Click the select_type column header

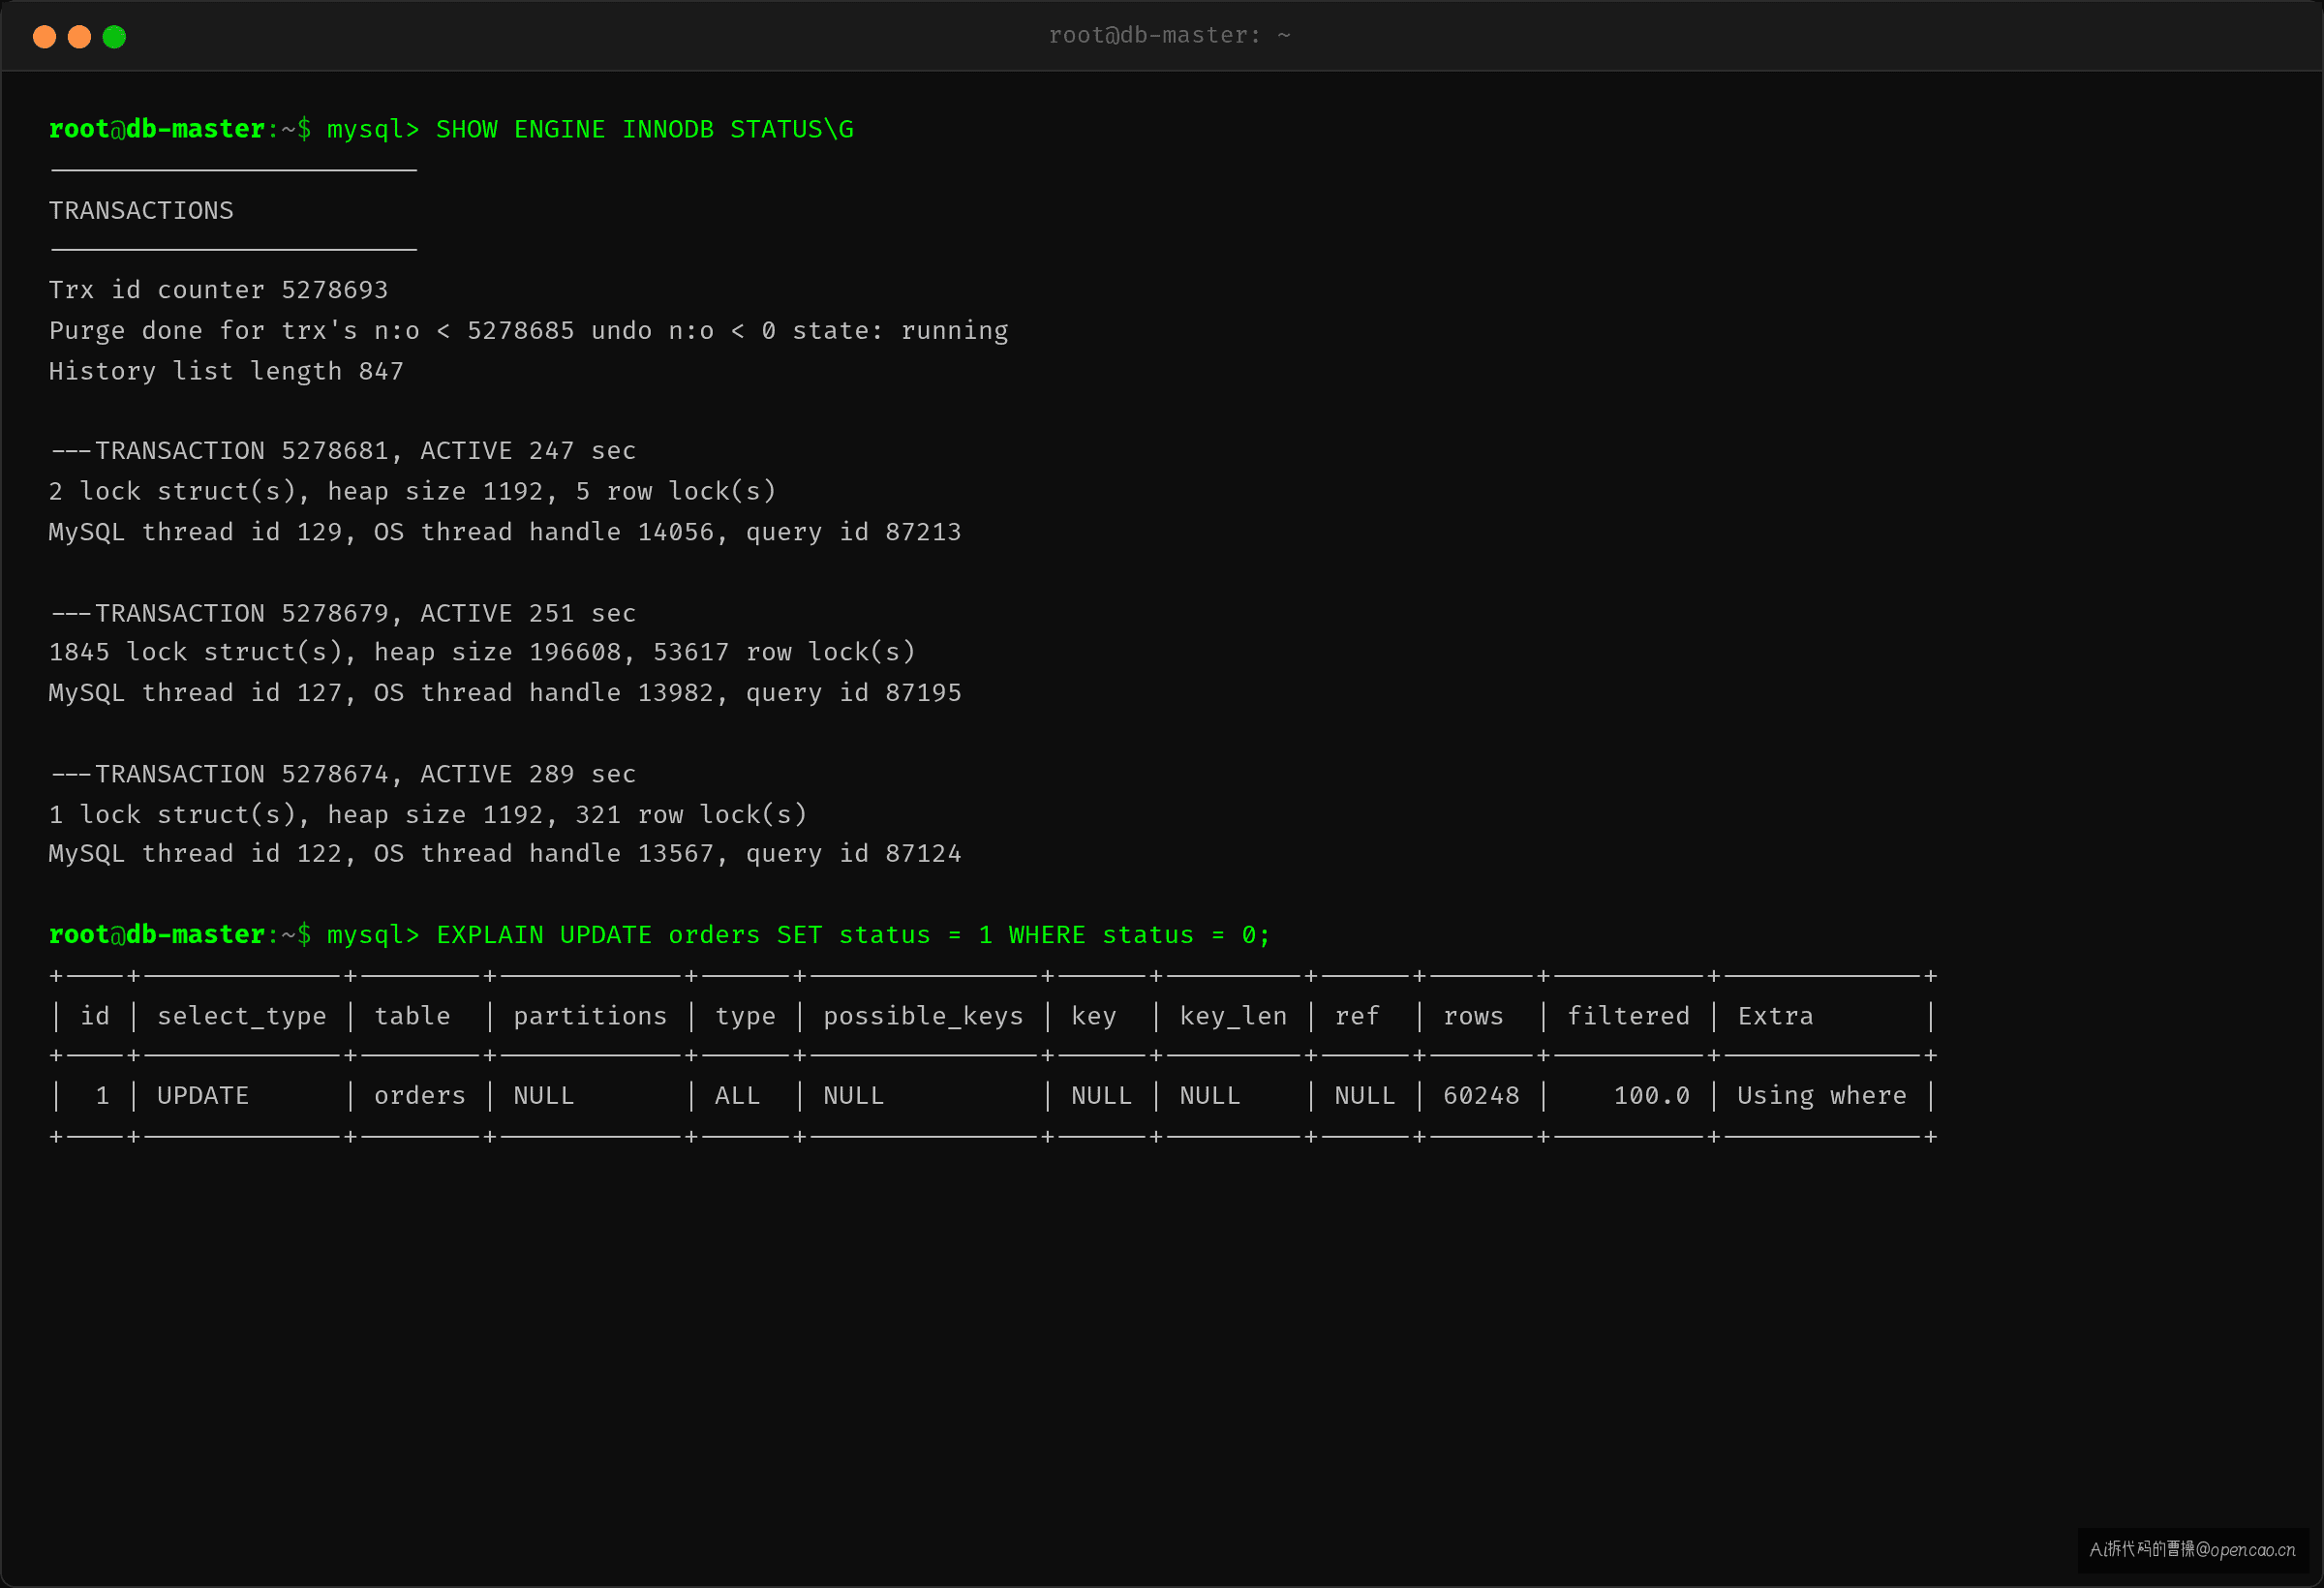(x=242, y=1017)
